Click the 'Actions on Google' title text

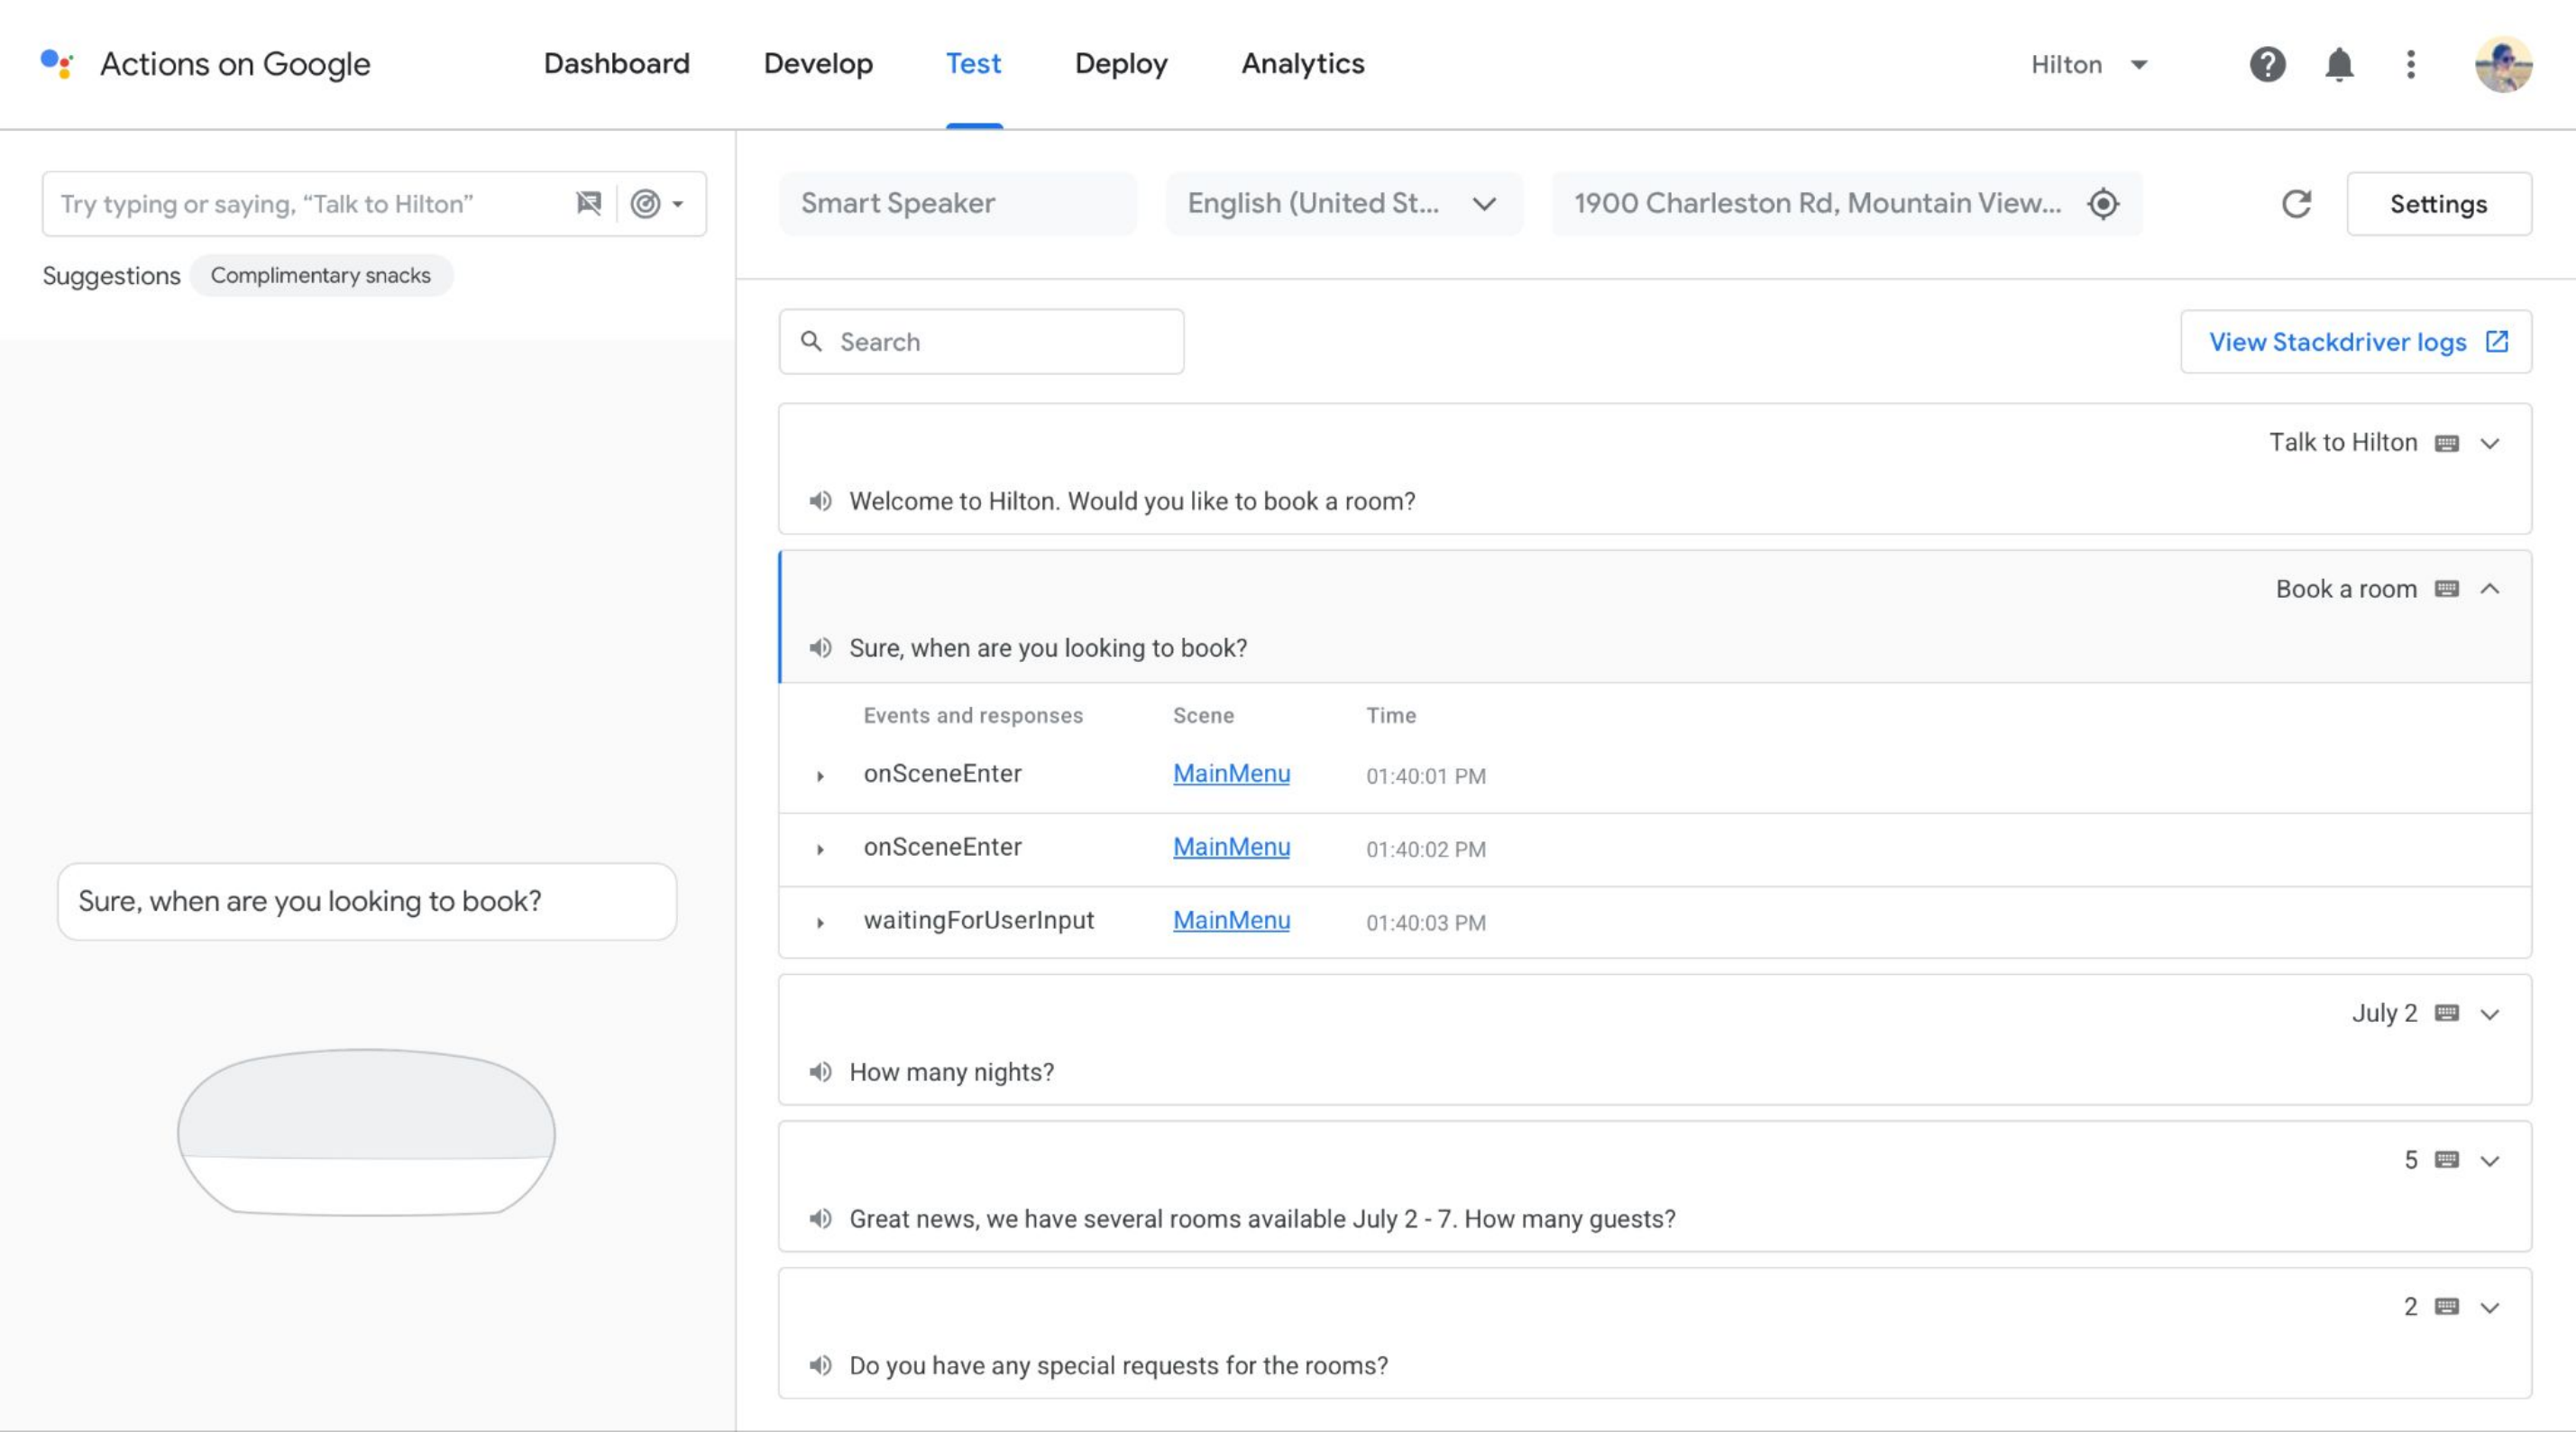pyautogui.click(x=235, y=63)
